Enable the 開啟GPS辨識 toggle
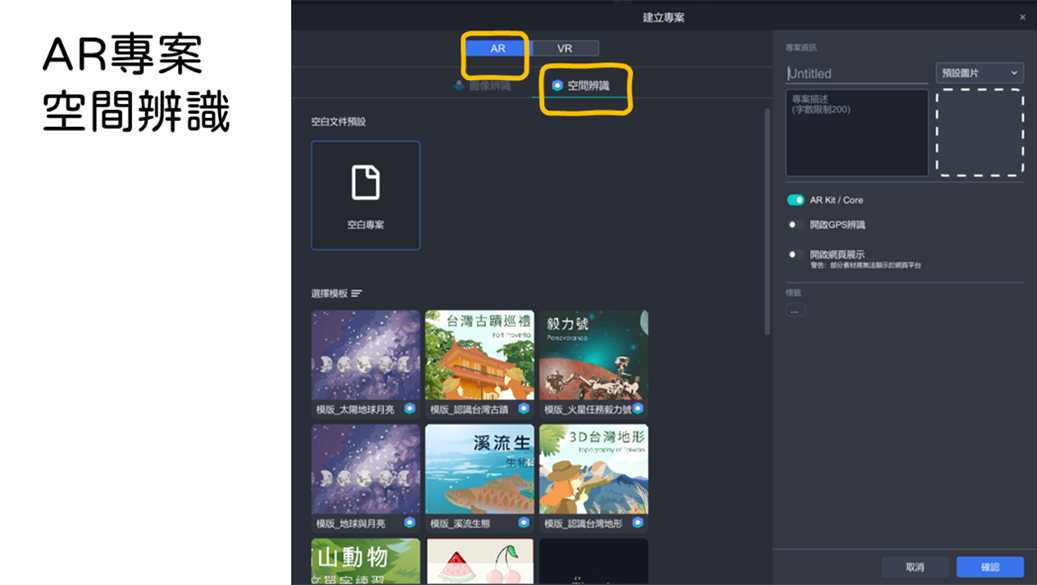Screen dimensions: 1037x585 click(x=795, y=225)
